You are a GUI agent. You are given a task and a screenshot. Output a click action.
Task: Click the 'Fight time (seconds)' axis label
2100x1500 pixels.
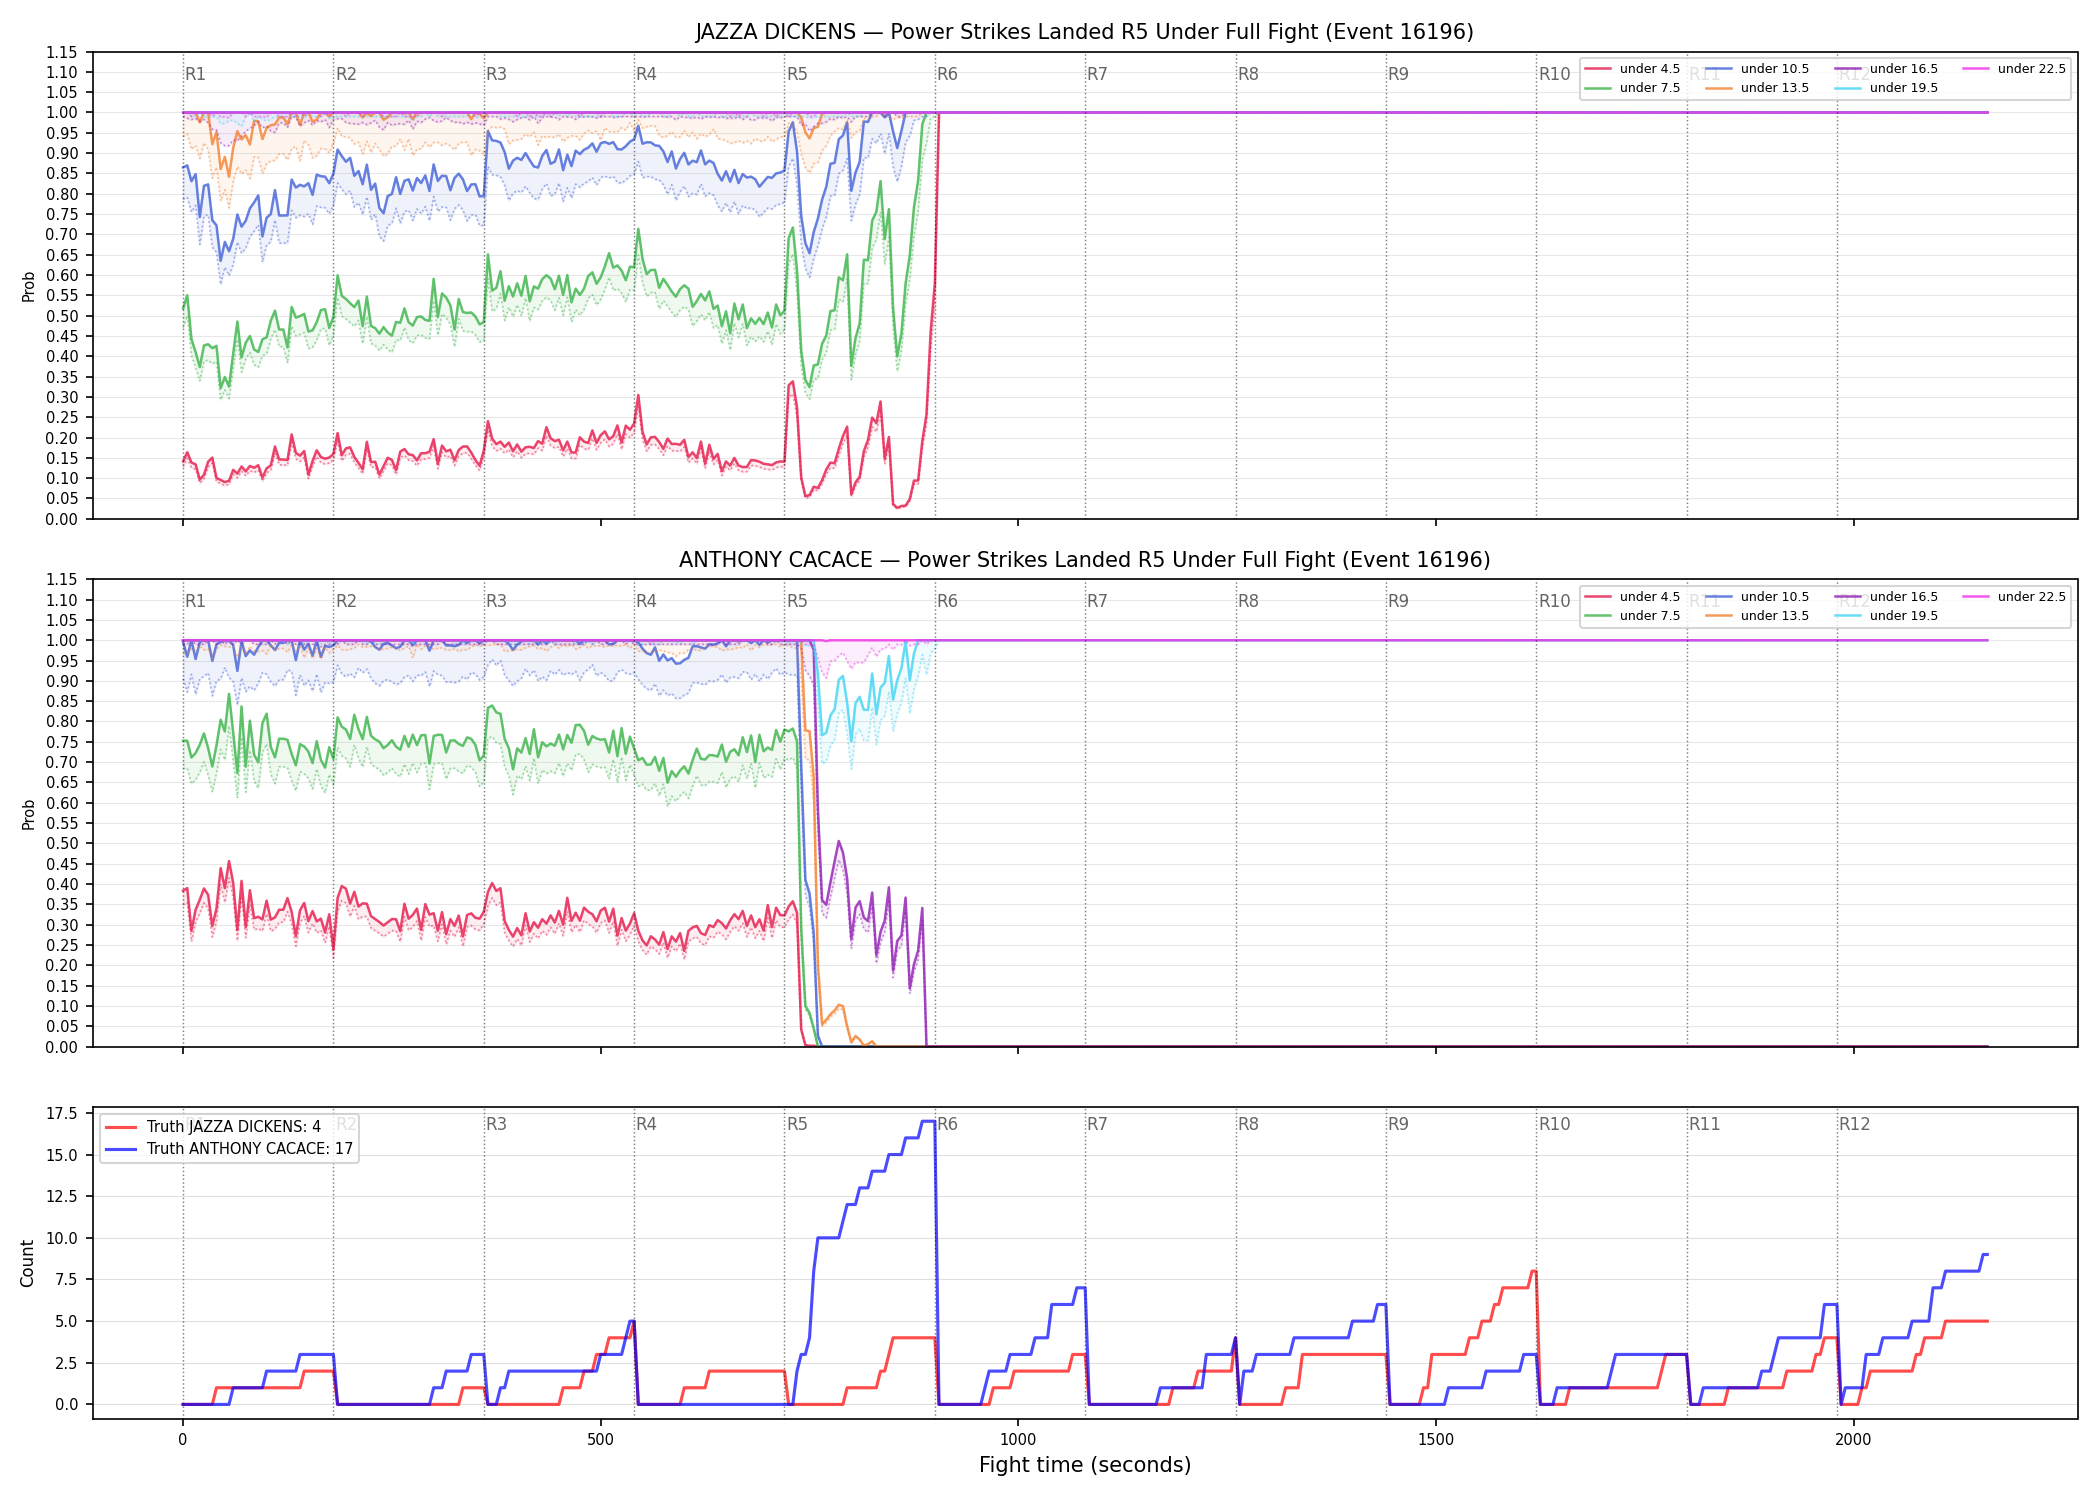pos(1085,1465)
